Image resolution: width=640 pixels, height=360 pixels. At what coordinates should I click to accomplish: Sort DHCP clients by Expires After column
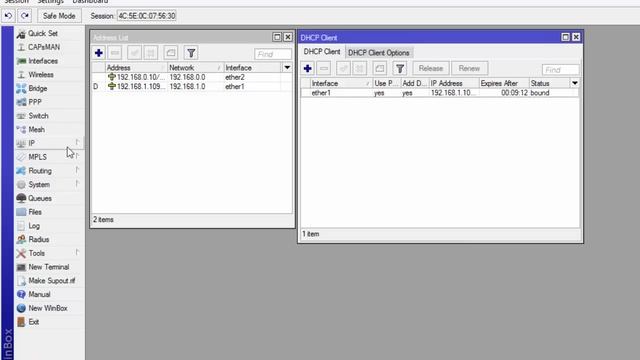pyautogui.click(x=504, y=83)
